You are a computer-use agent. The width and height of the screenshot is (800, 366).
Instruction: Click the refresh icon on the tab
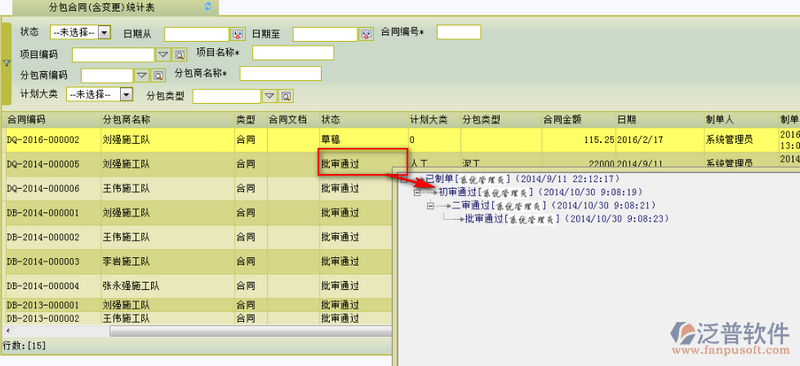pyautogui.click(x=207, y=7)
